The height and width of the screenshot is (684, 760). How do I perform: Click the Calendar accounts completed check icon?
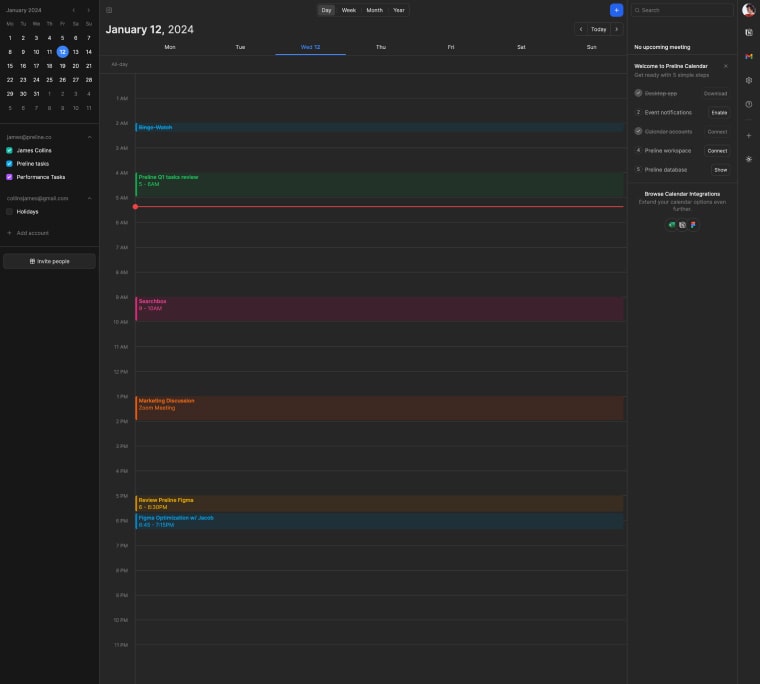[x=638, y=131]
